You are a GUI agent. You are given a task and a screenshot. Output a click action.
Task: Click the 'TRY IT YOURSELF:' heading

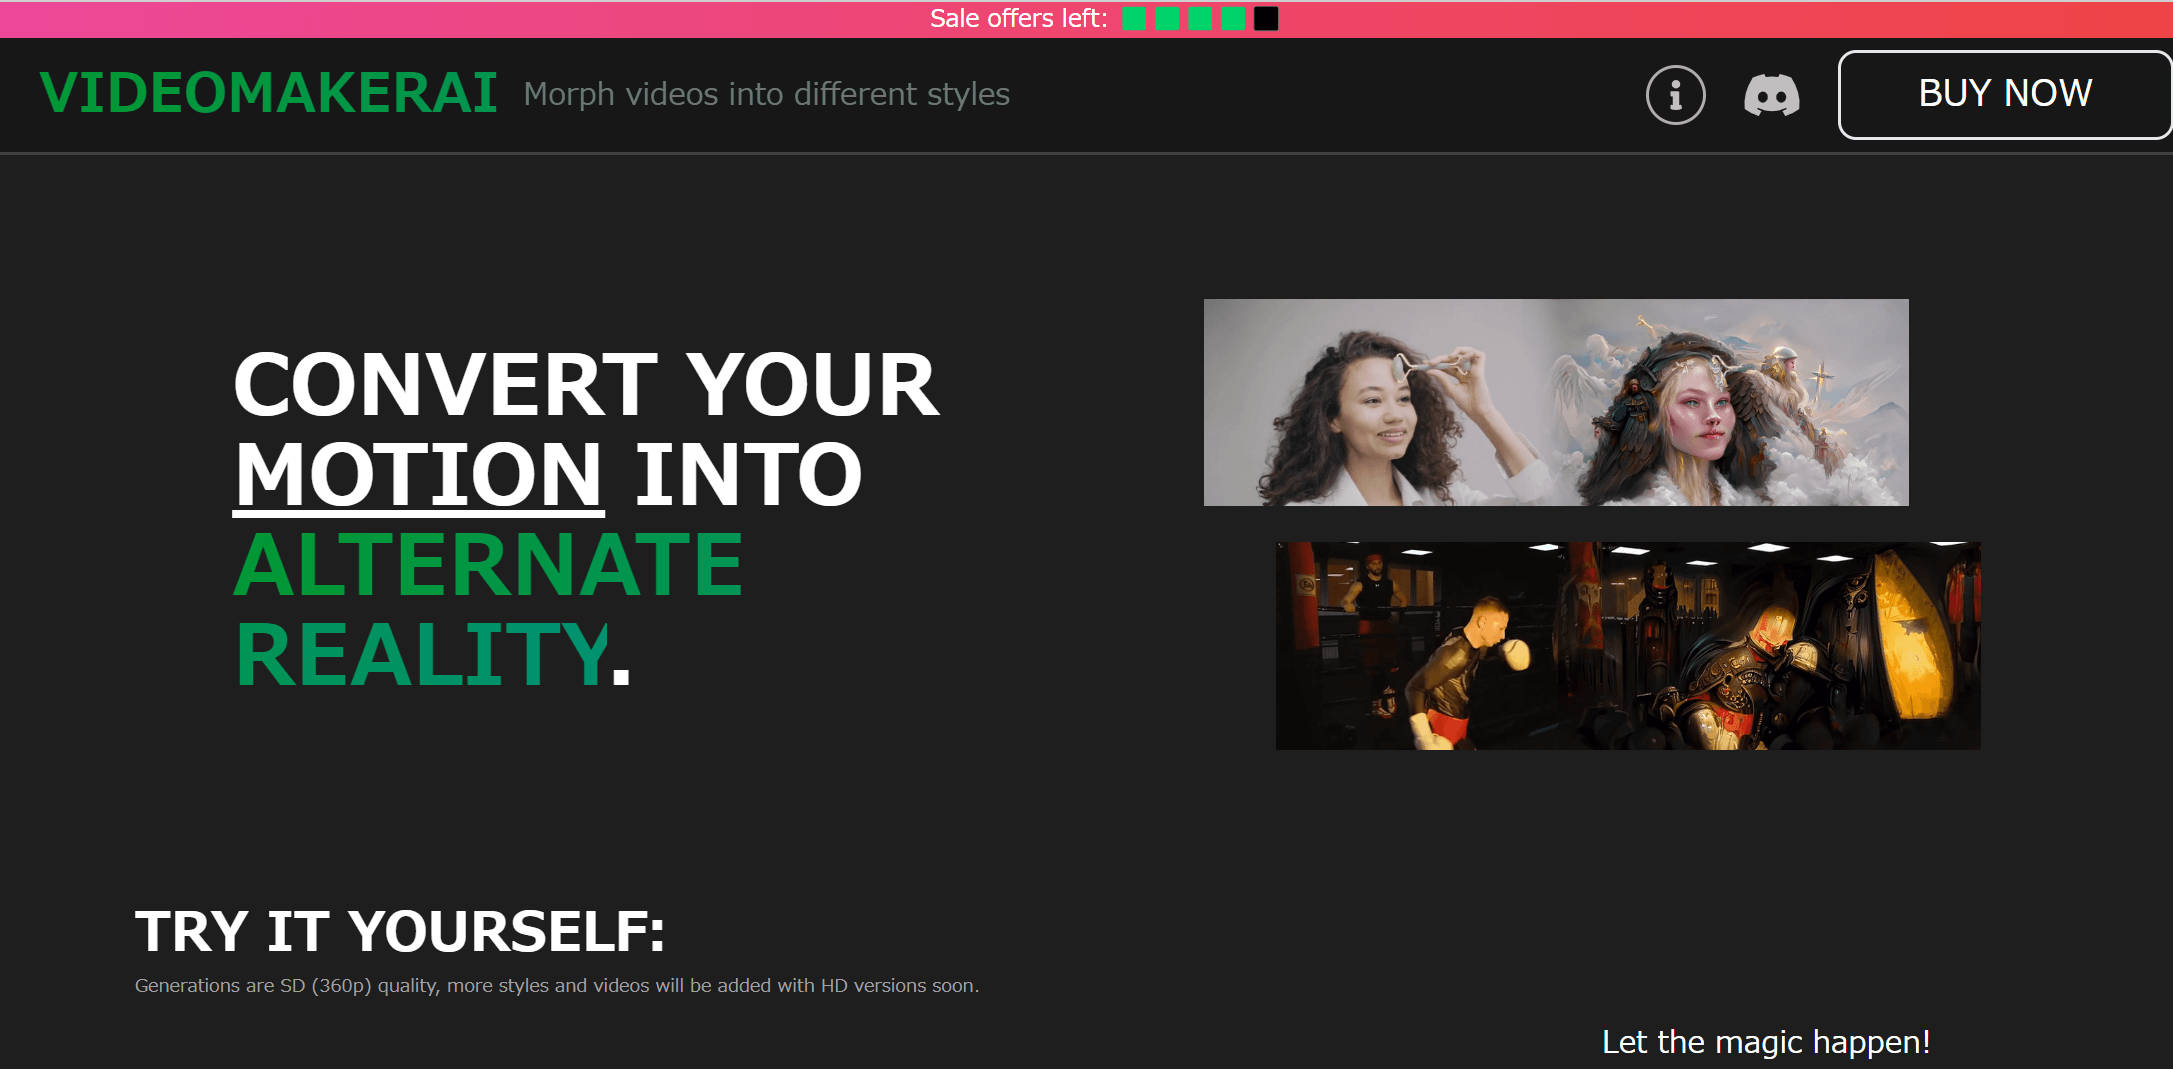click(x=400, y=931)
